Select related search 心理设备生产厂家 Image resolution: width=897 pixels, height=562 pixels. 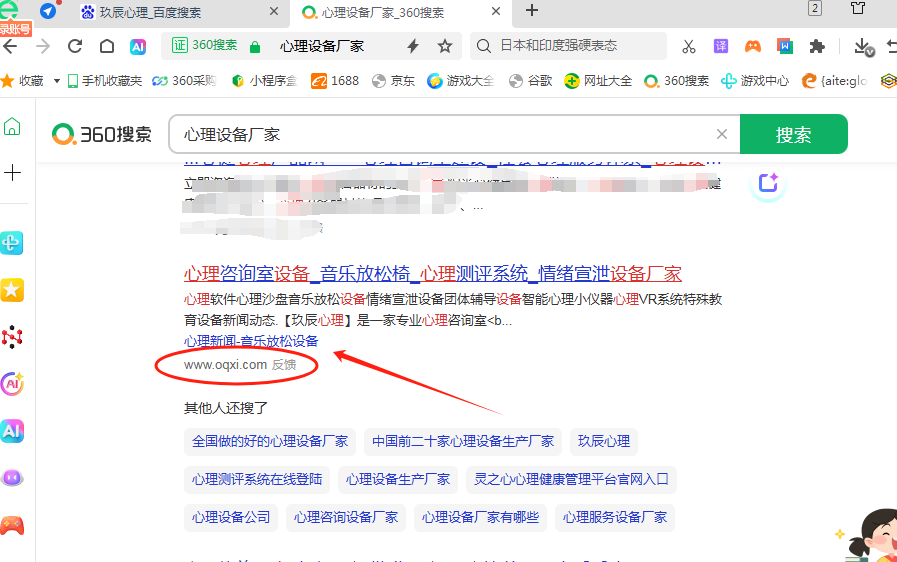[x=398, y=480]
